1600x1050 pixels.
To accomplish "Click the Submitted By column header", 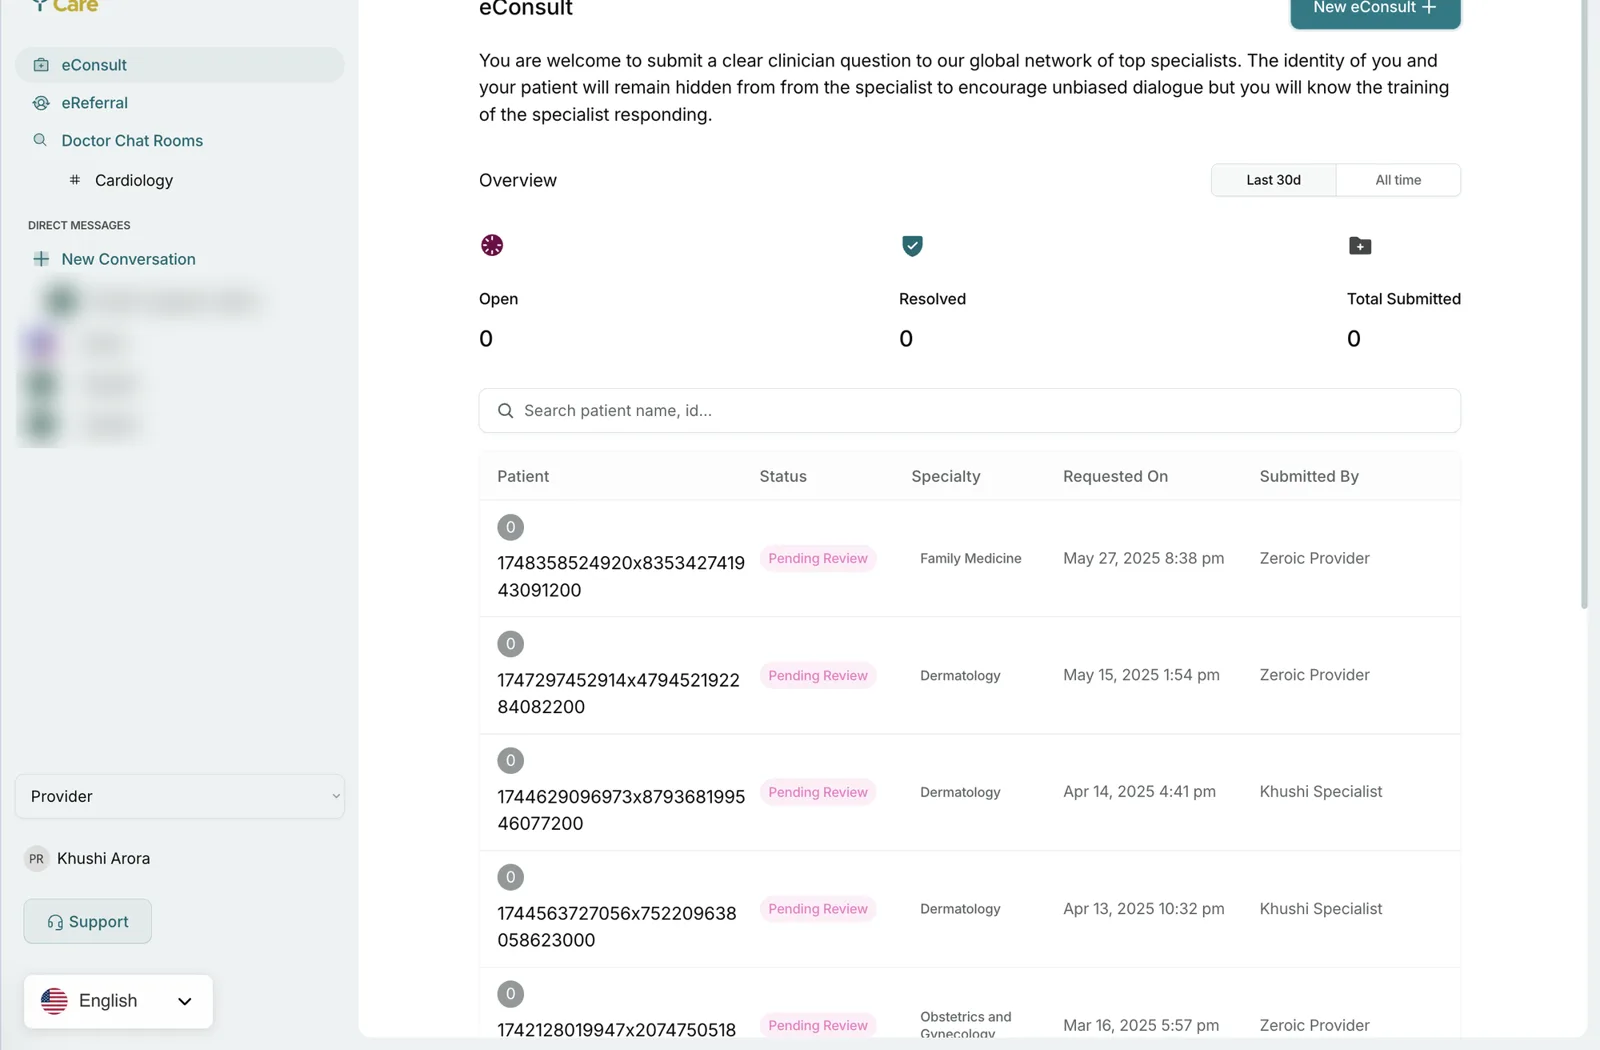I will [x=1309, y=477].
